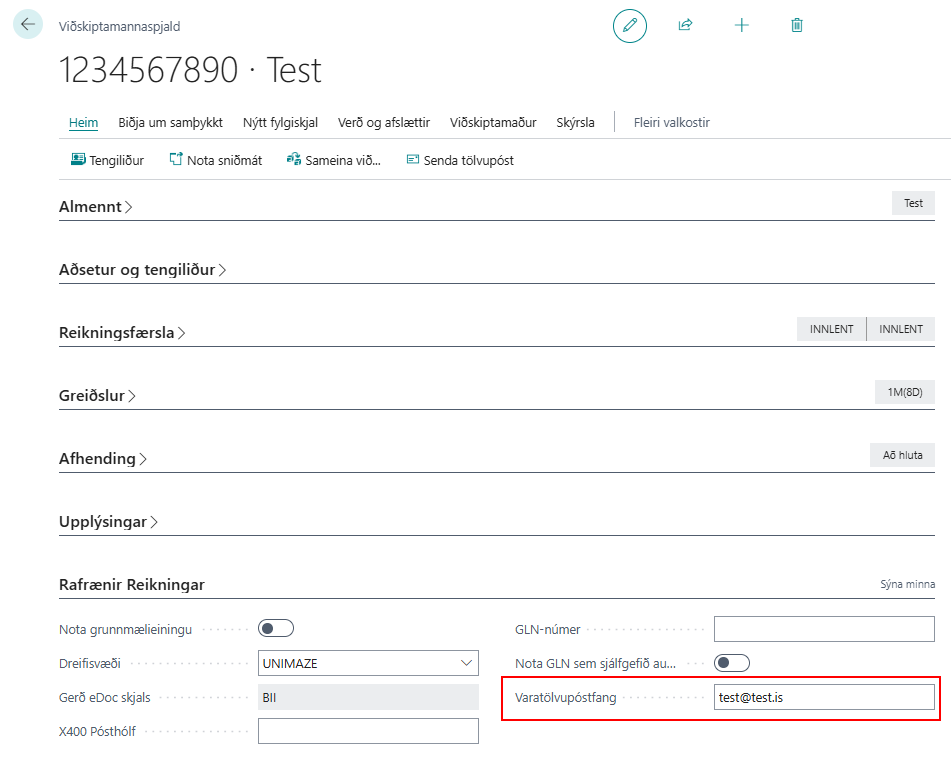Expand the Greiðslur section
The width and height of the screenshot is (951, 762).
97,396
